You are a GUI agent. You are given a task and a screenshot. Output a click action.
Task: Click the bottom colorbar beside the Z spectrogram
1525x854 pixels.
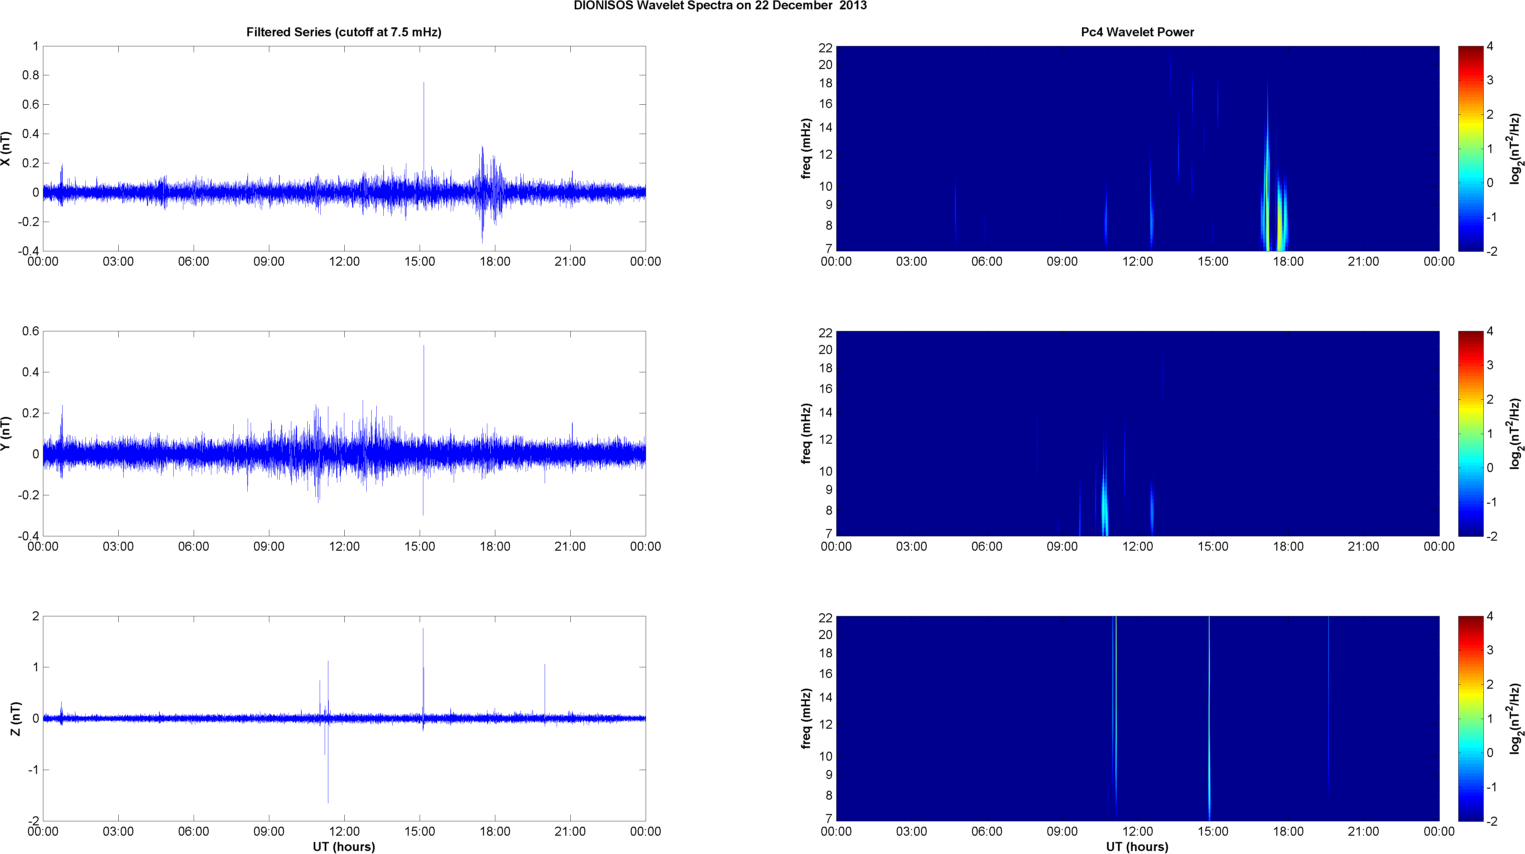[1470, 718]
